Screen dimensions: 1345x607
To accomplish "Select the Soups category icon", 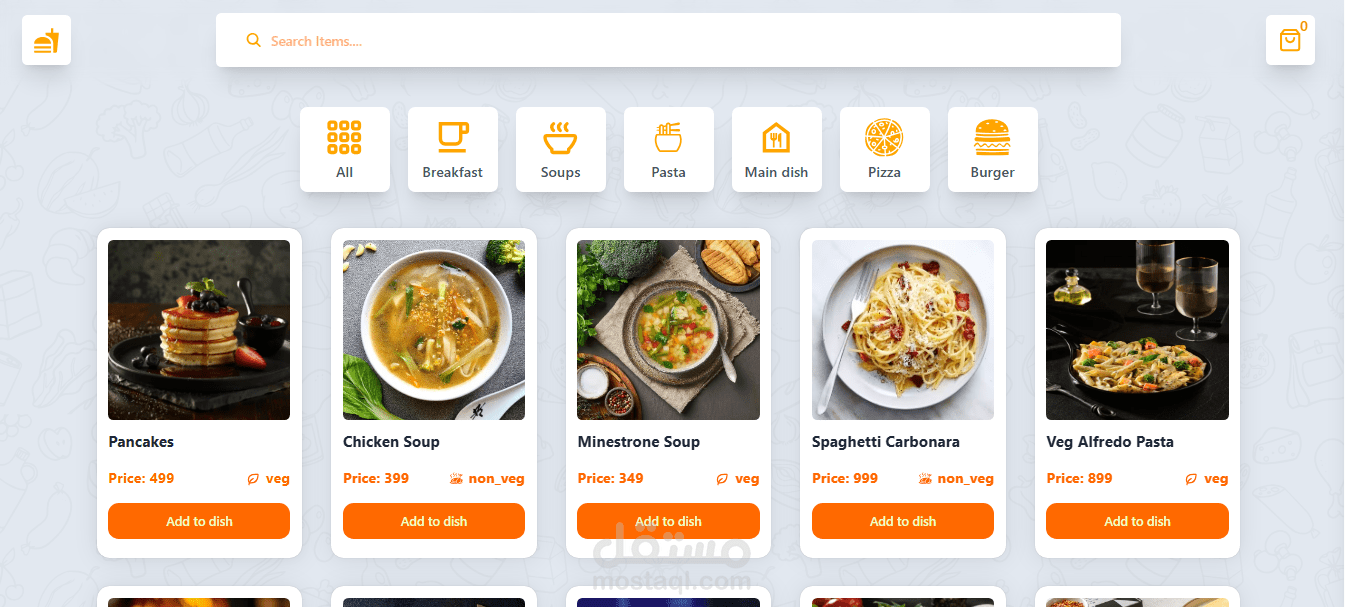I will tap(560, 138).
